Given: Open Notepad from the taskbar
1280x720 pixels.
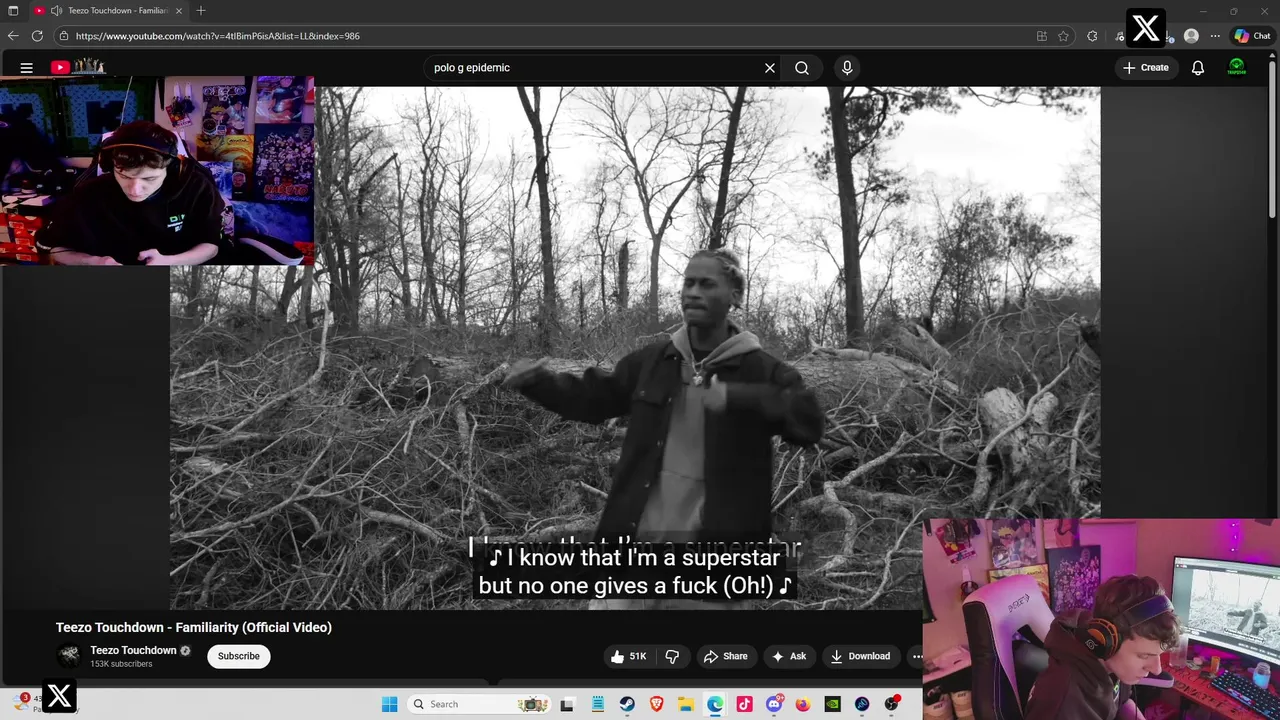Looking at the screenshot, I should [597, 704].
